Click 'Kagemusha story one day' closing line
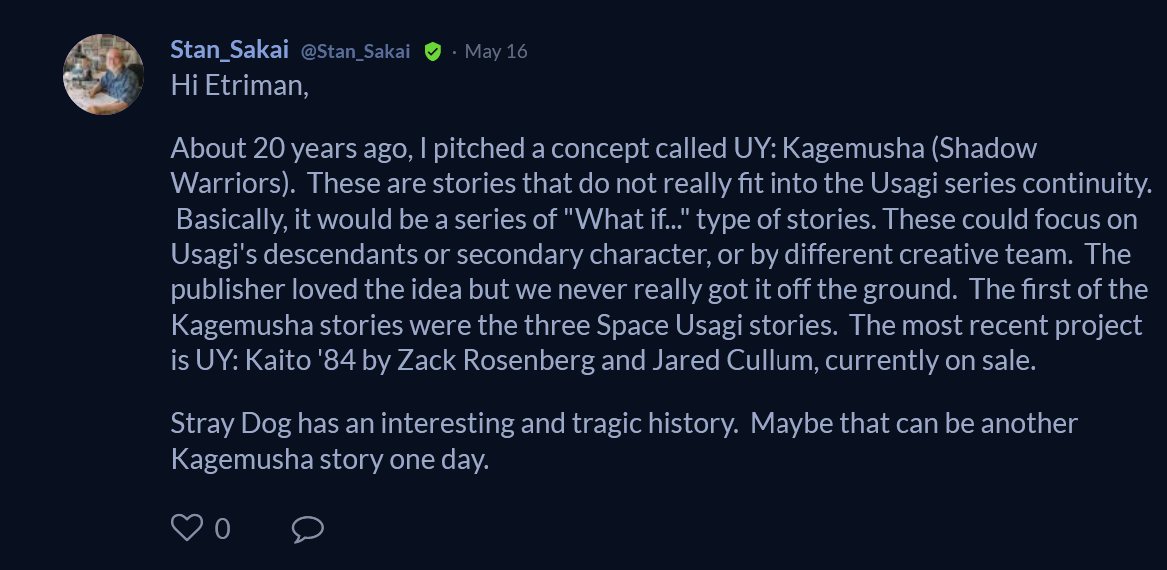Image resolution: width=1167 pixels, height=570 pixels. coord(327,459)
